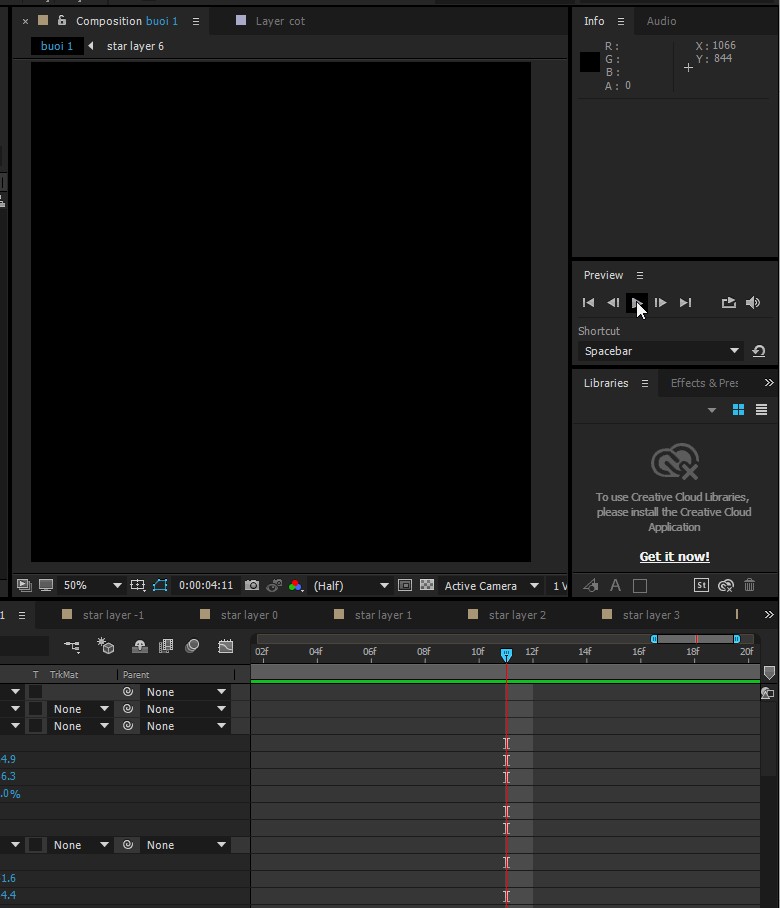780x908 pixels.
Task: Click add graphic icon in Libraries
Action: (591, 585)
